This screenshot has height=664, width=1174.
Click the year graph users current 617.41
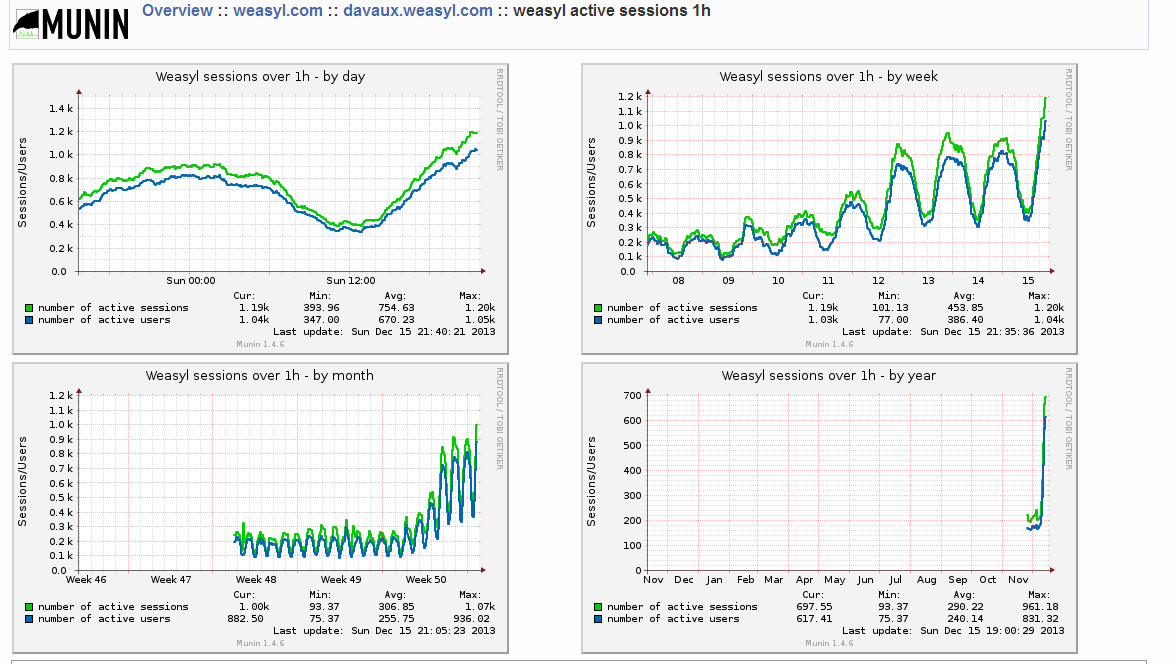(815, 619)
